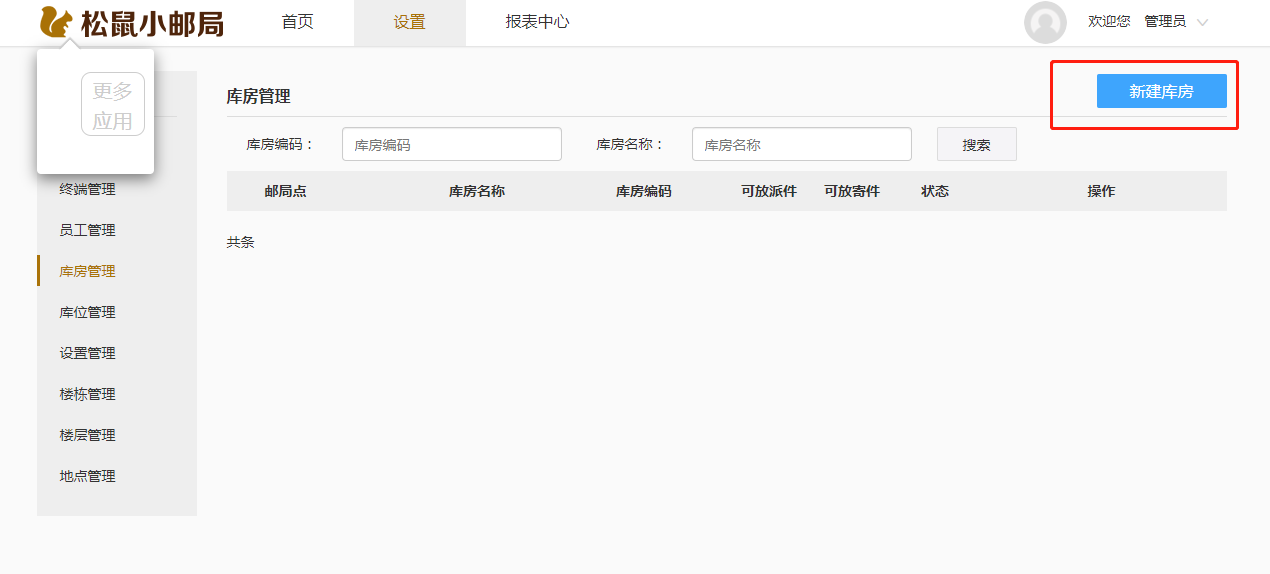This screenshot has width=1270, height=574.
Task: Click the 可放派件 column header
Action: tap(769, 191)
